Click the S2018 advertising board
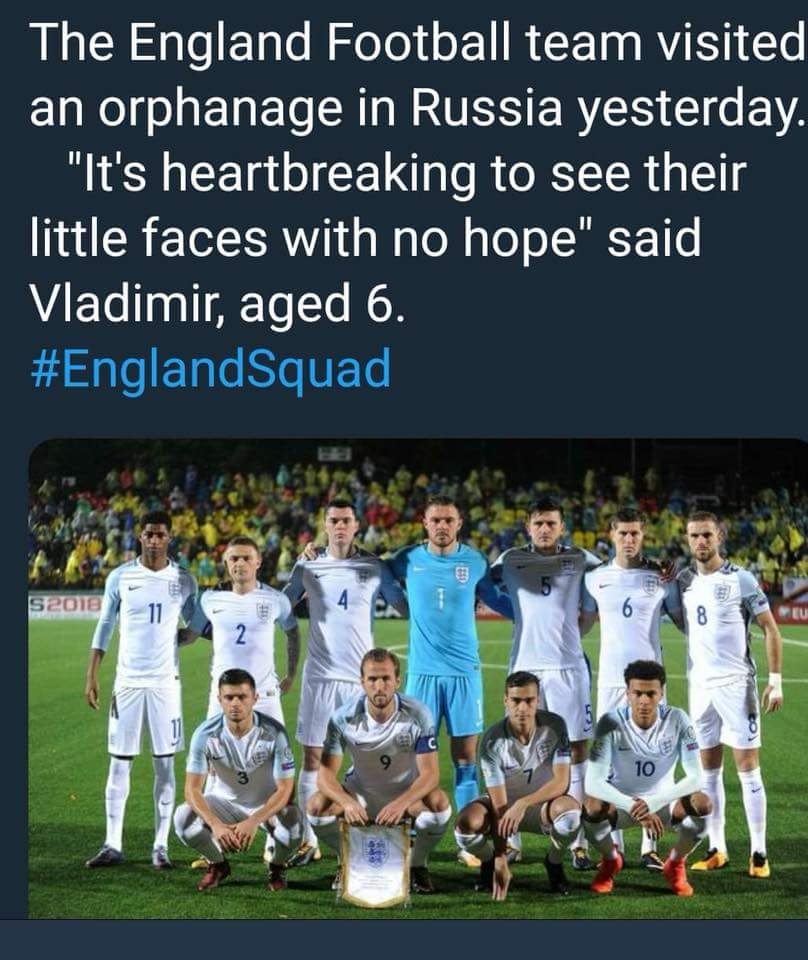This screenshot has width=808, height=960. [65, 606]
